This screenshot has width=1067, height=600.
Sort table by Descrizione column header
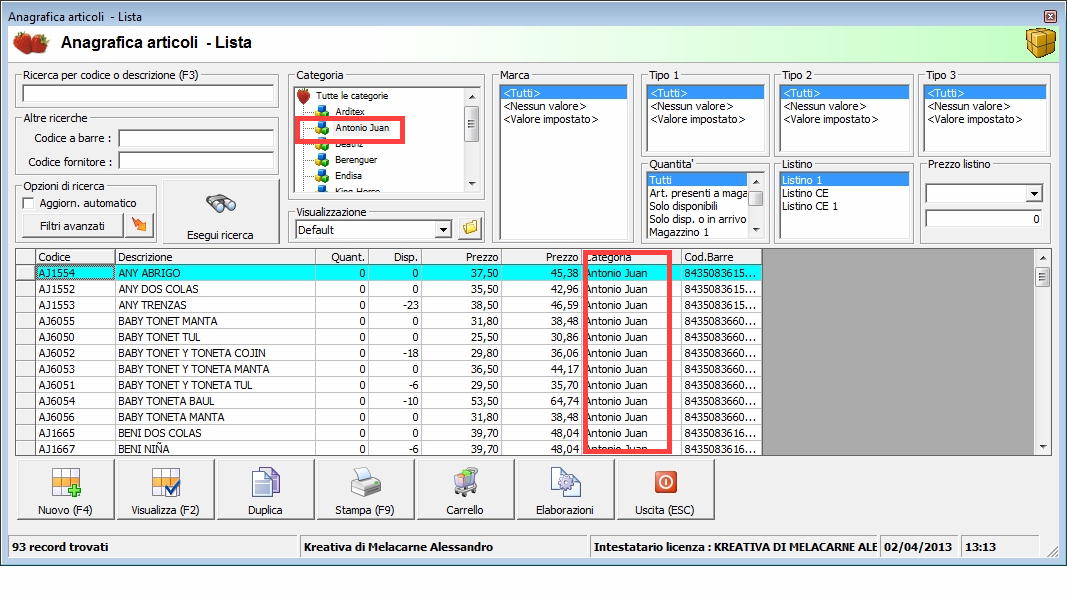[x=215, y=257]
